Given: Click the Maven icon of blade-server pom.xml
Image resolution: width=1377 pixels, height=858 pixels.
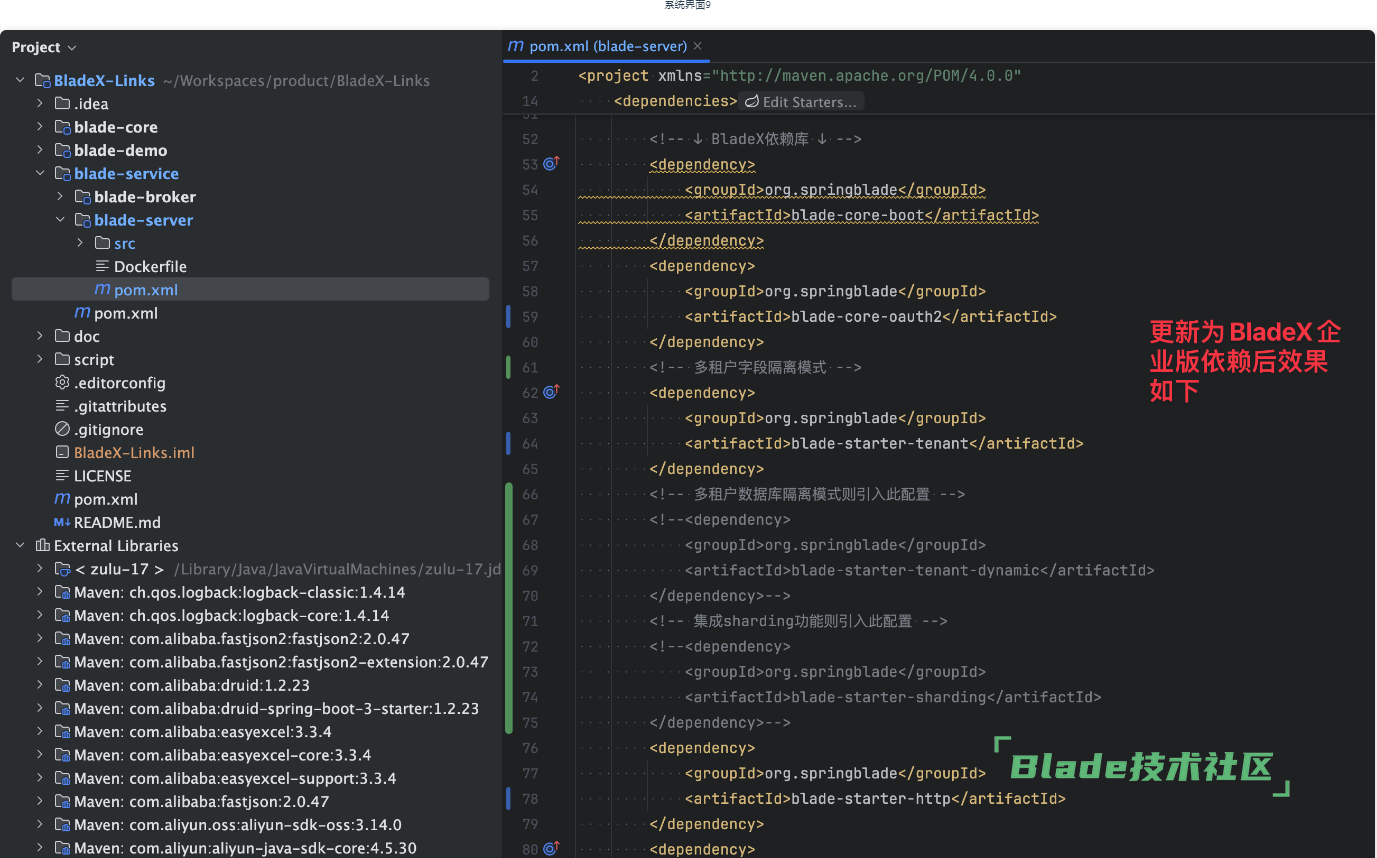Looking at the screenshot, I should point(102,290).
